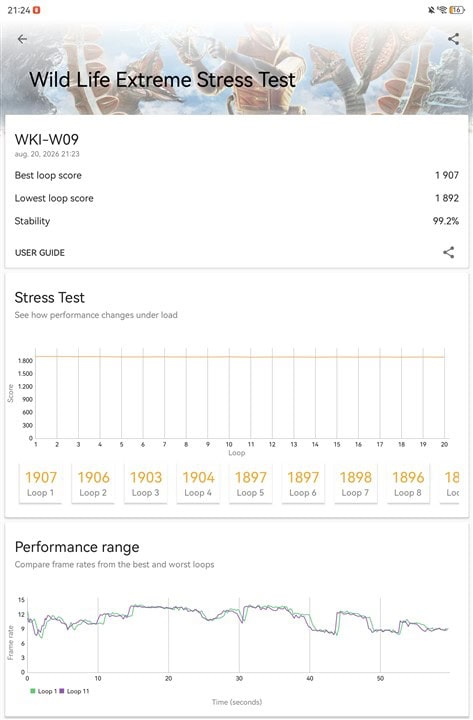Tap the orange recording icon beside the clock
Image resolution: width=473 pixels, height=720 pixels.
(x=37, y=10)
